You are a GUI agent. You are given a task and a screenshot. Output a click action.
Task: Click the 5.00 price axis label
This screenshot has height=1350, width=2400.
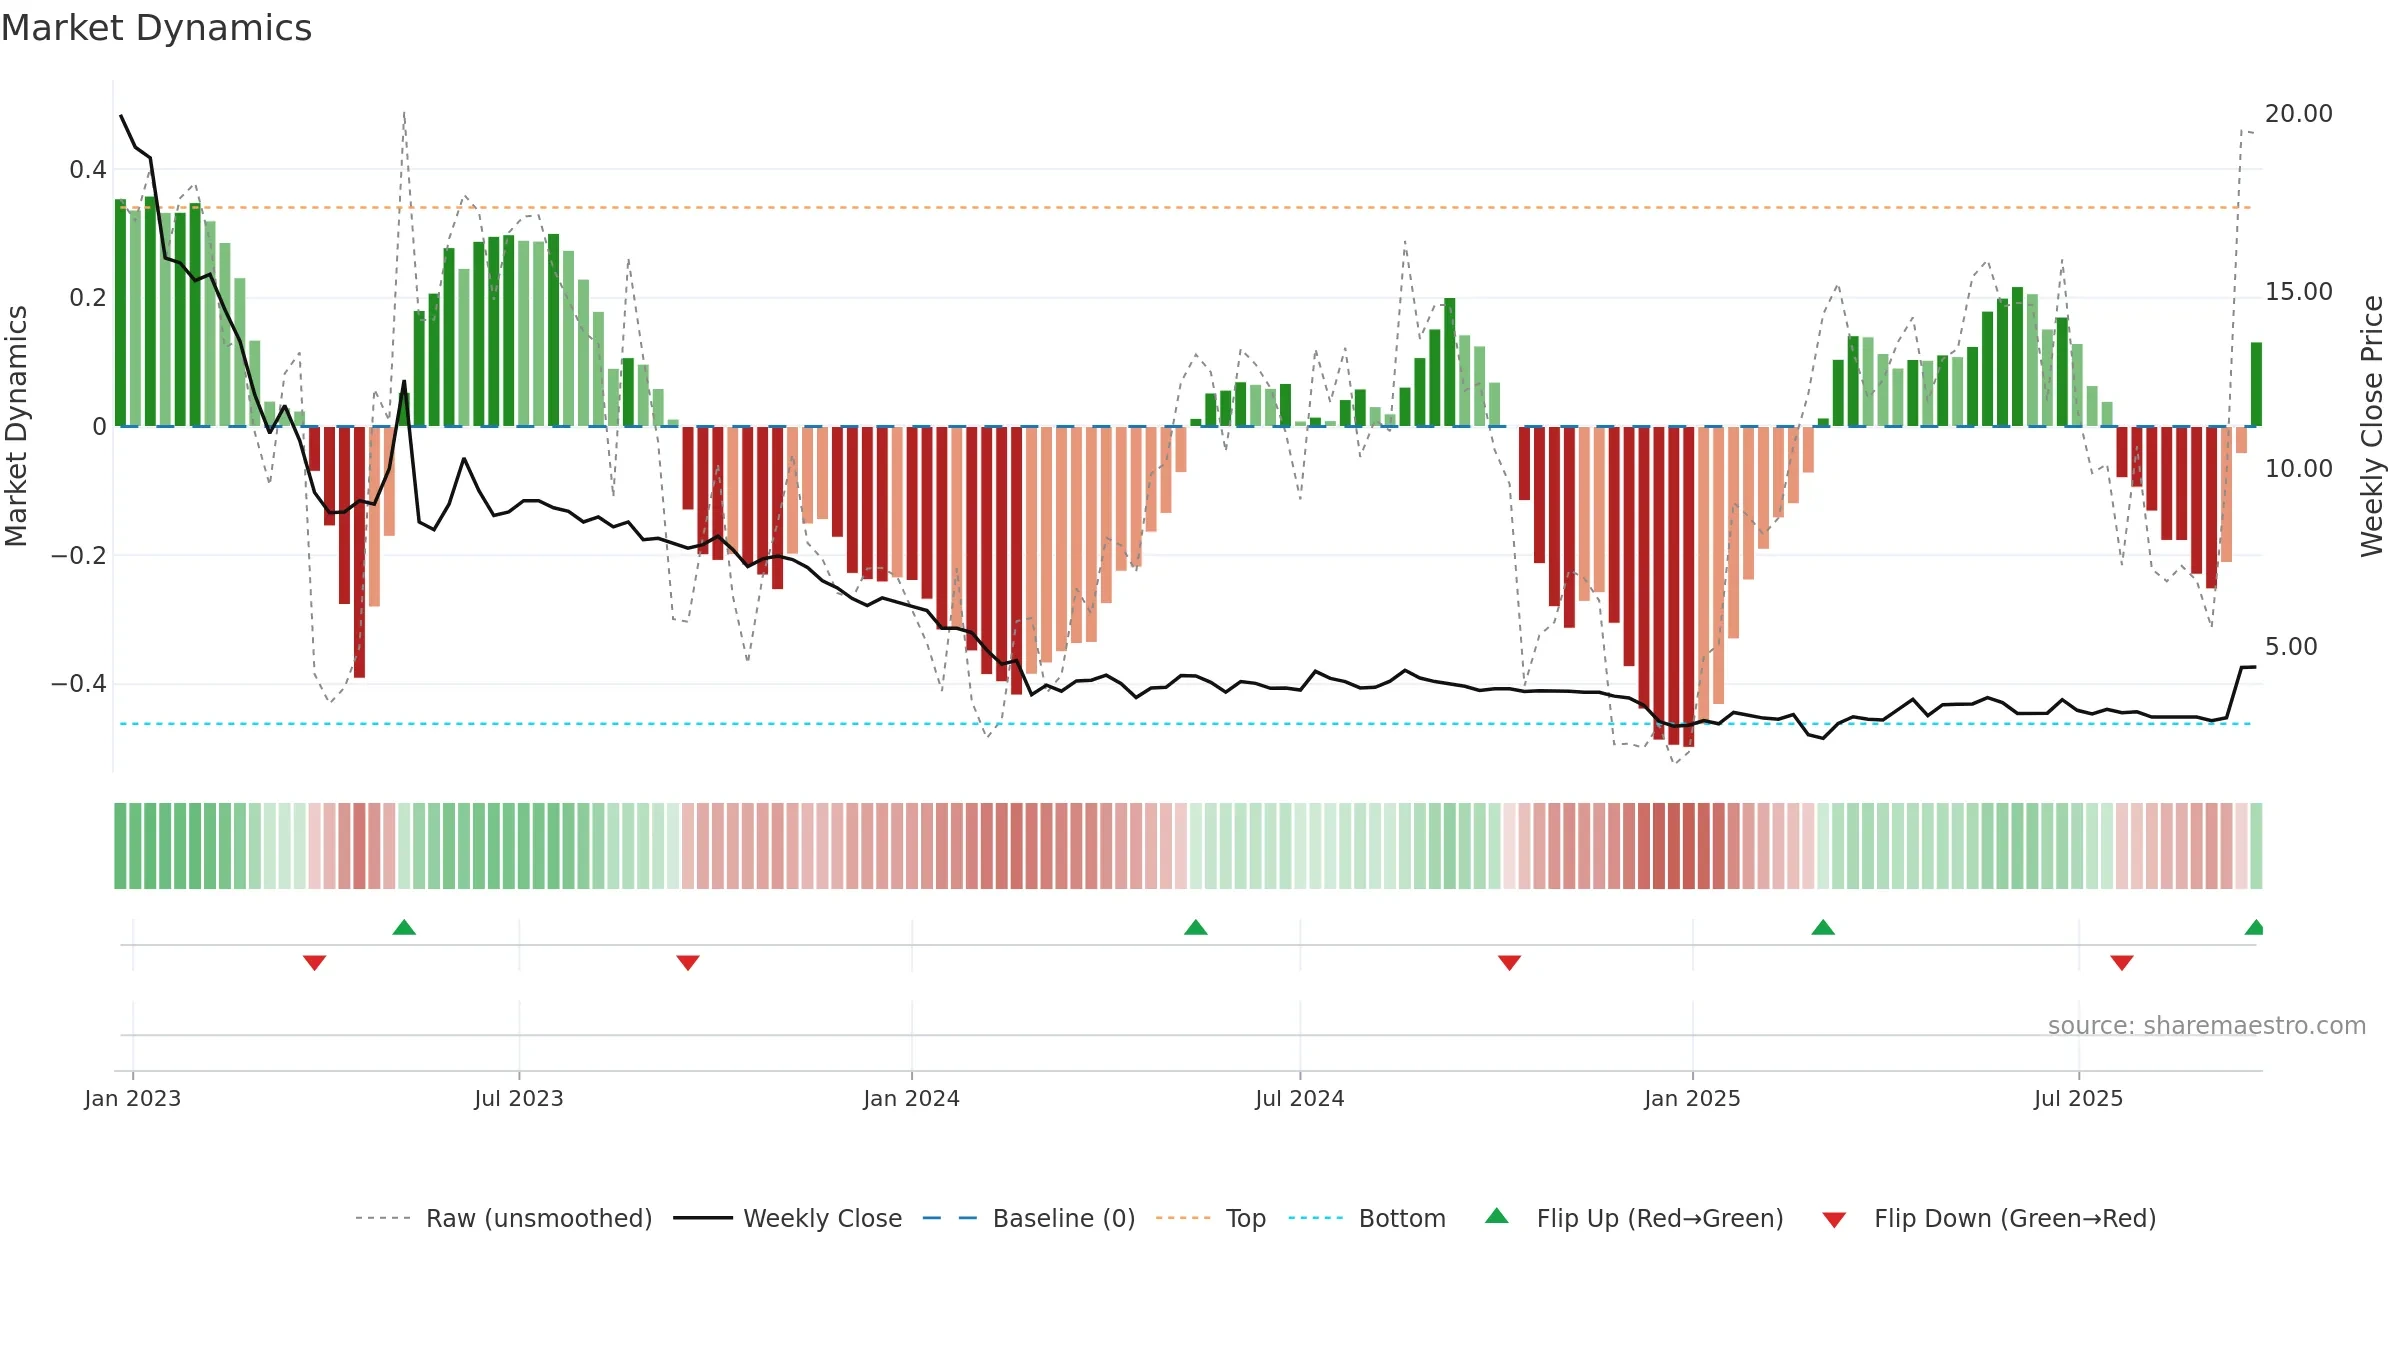coord(2291,647)
